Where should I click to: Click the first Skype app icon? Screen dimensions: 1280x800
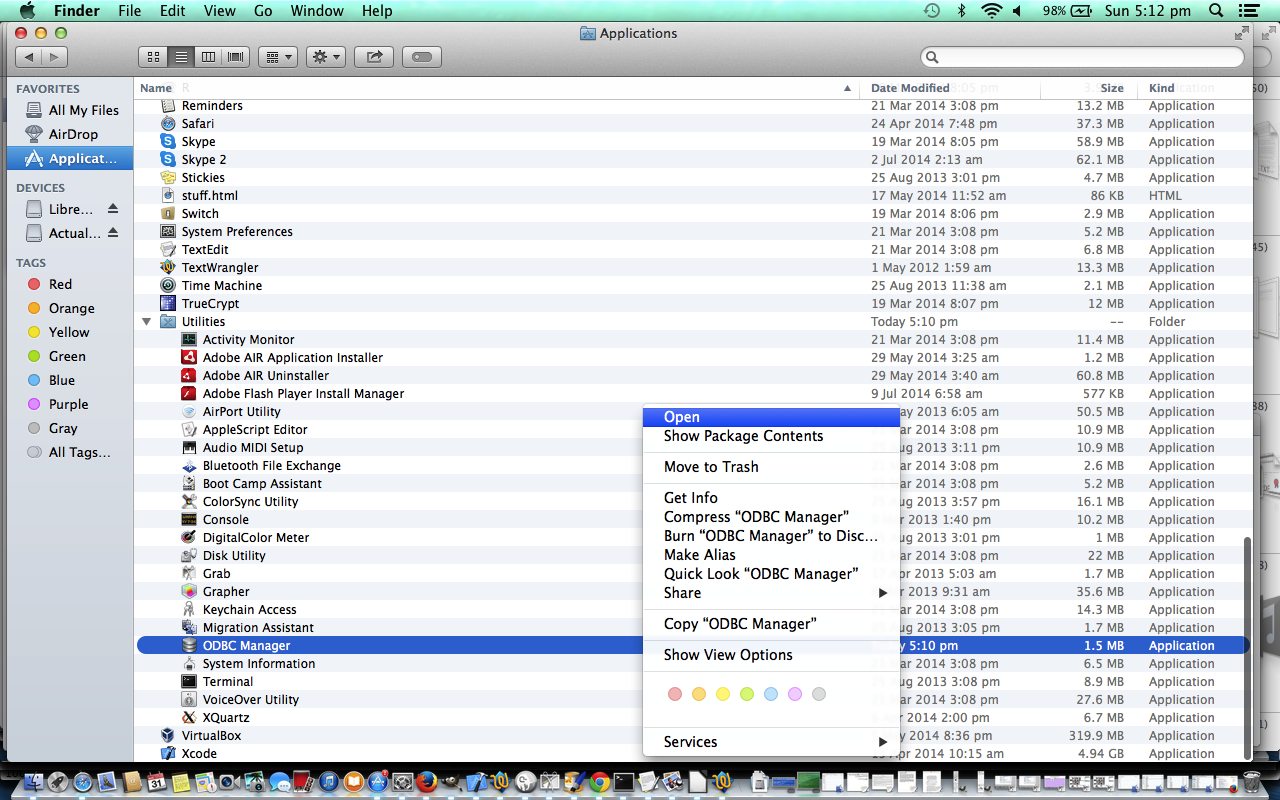tap(168, 141)
